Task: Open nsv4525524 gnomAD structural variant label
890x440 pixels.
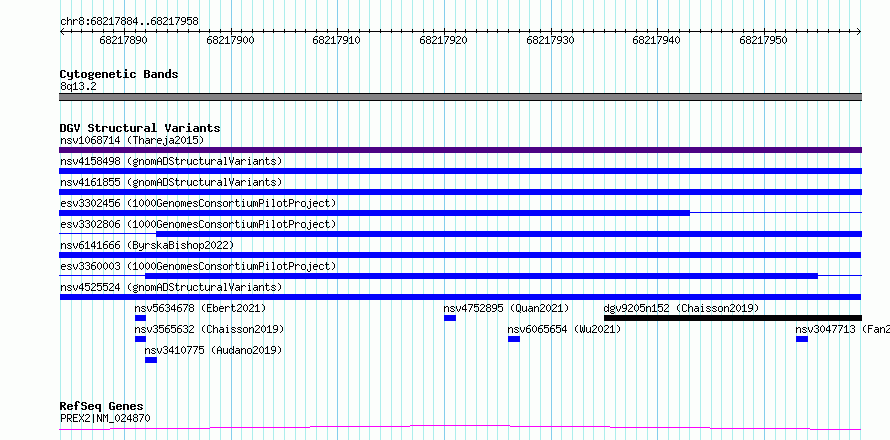Action: pos(171,287)
